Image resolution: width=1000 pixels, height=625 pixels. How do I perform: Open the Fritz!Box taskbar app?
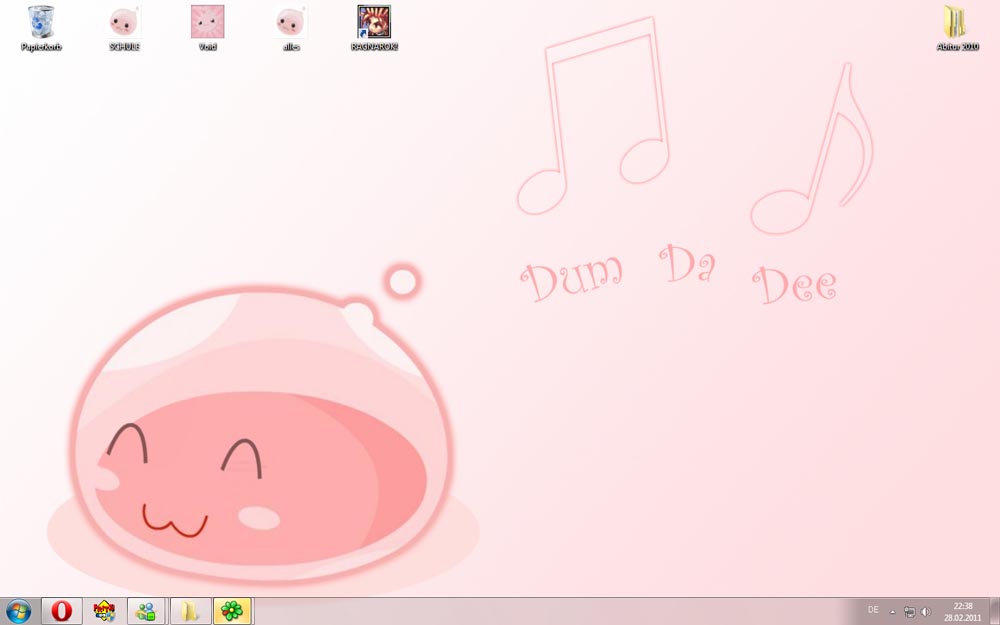click(x=104, y=611)
